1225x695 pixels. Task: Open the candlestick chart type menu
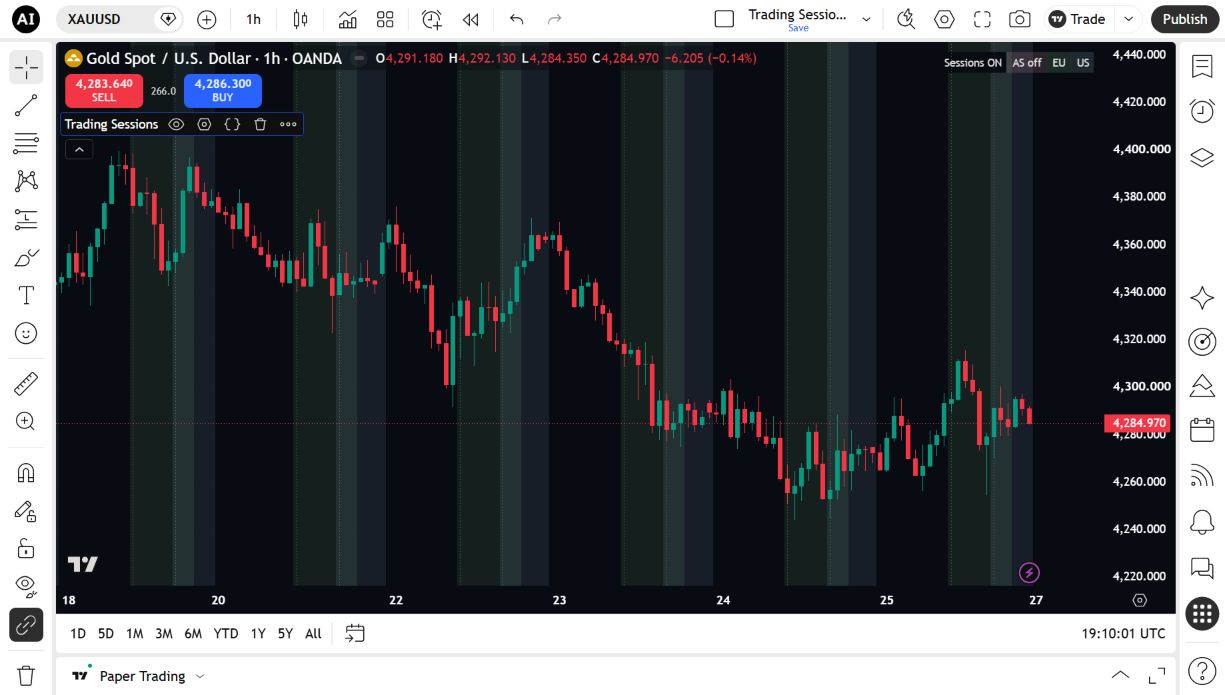[x=300, y=19]
